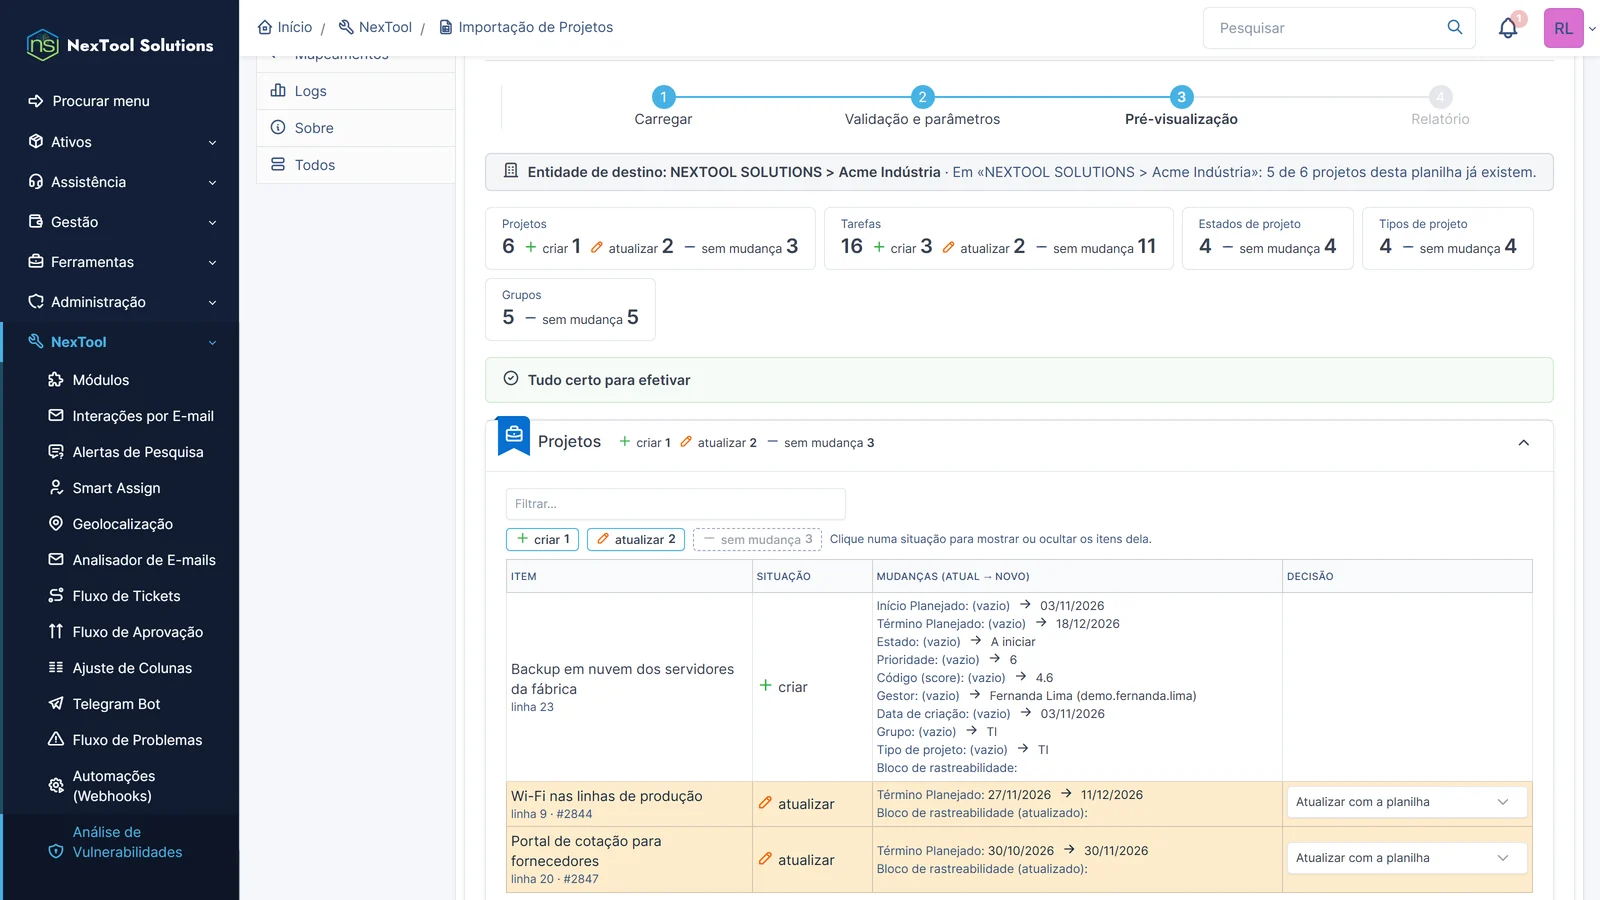Toggle the 'sem mudança 3' situation filter
This screenshot has height=900, width=1600.
click(757, 539)
